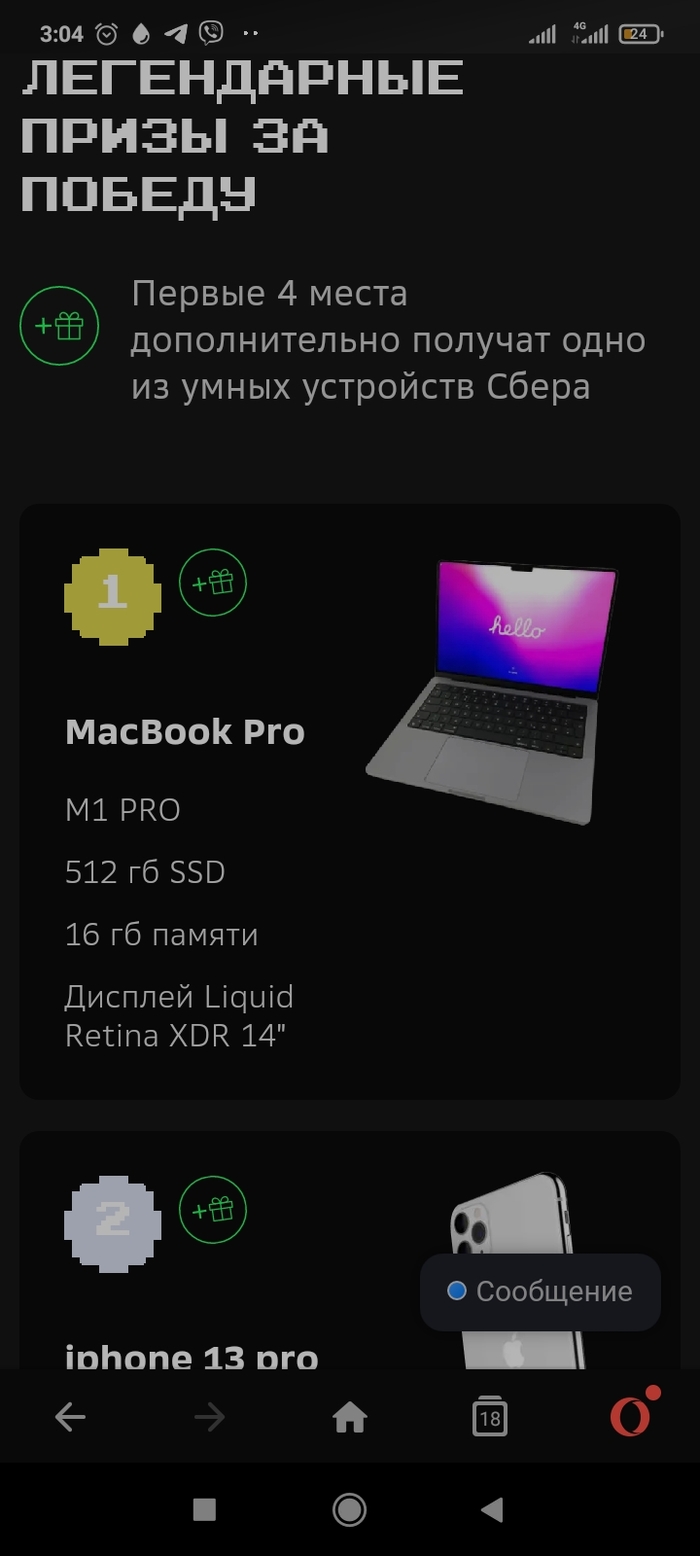Select the MacBook Pro title
Screen dimensions: 700x1556
[185, 732]
